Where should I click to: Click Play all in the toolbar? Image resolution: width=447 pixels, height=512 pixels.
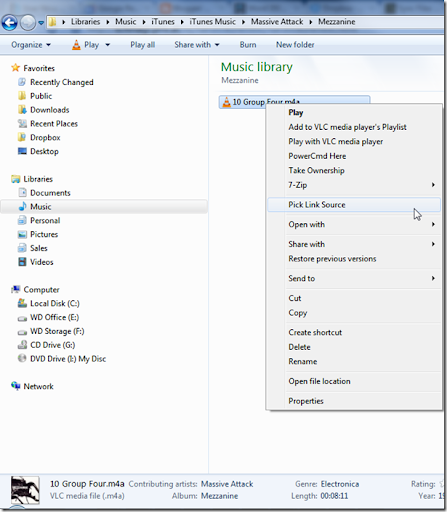click(142, 45)
